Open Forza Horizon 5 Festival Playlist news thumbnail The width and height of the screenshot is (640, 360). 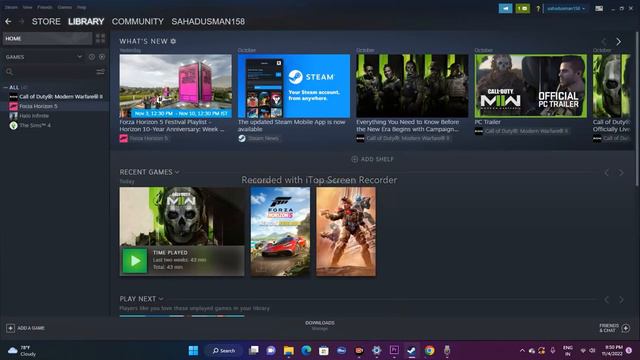[x=176, y=86]
